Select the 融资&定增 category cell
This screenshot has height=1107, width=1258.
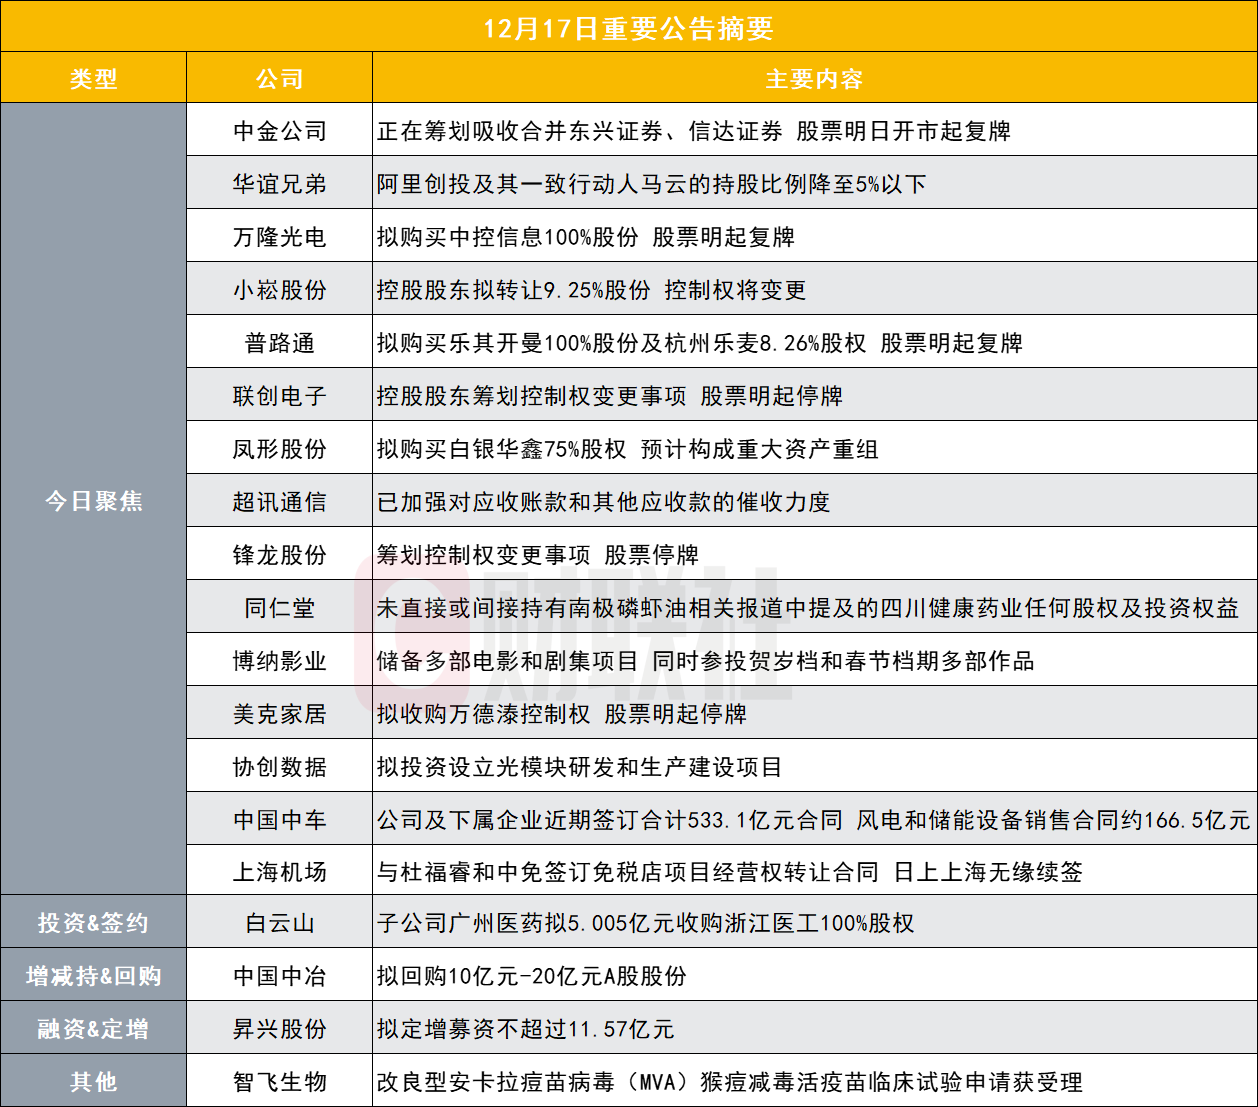click(93, 1029)
